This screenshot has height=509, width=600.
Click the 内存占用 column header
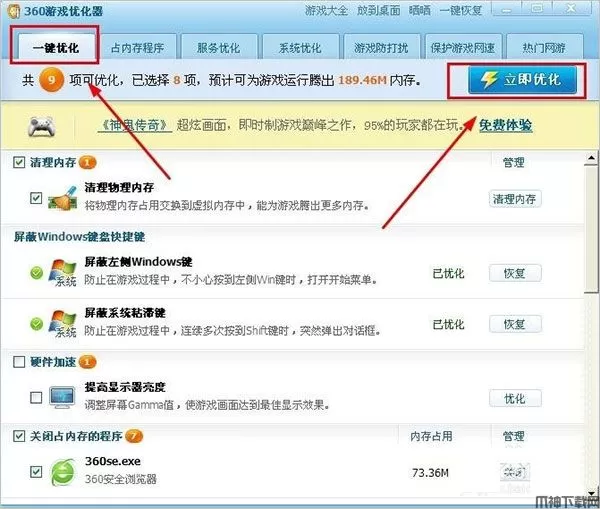431,436
